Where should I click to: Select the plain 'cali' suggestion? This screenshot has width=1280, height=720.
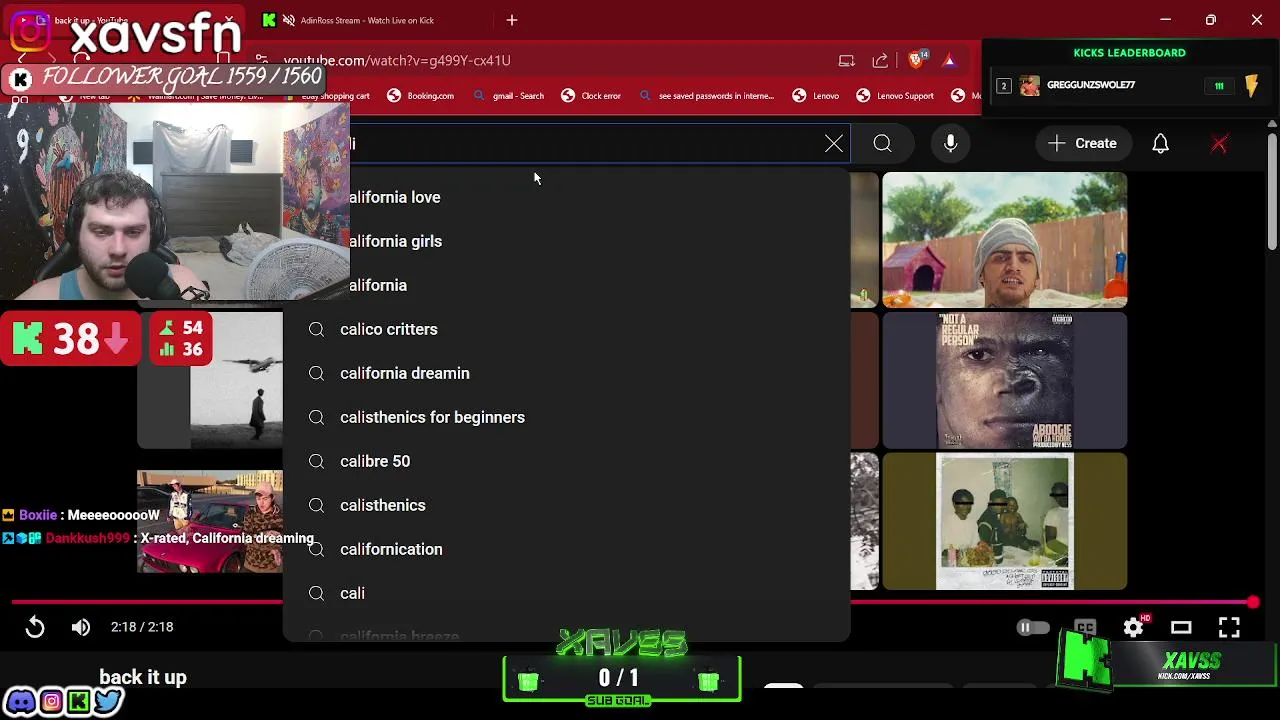[x=566, y=593]
